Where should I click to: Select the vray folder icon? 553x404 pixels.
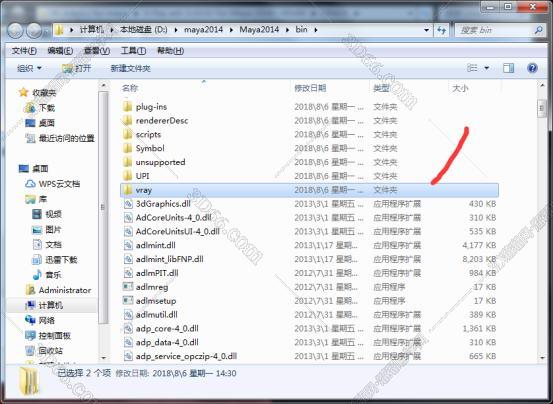[127, 190]
